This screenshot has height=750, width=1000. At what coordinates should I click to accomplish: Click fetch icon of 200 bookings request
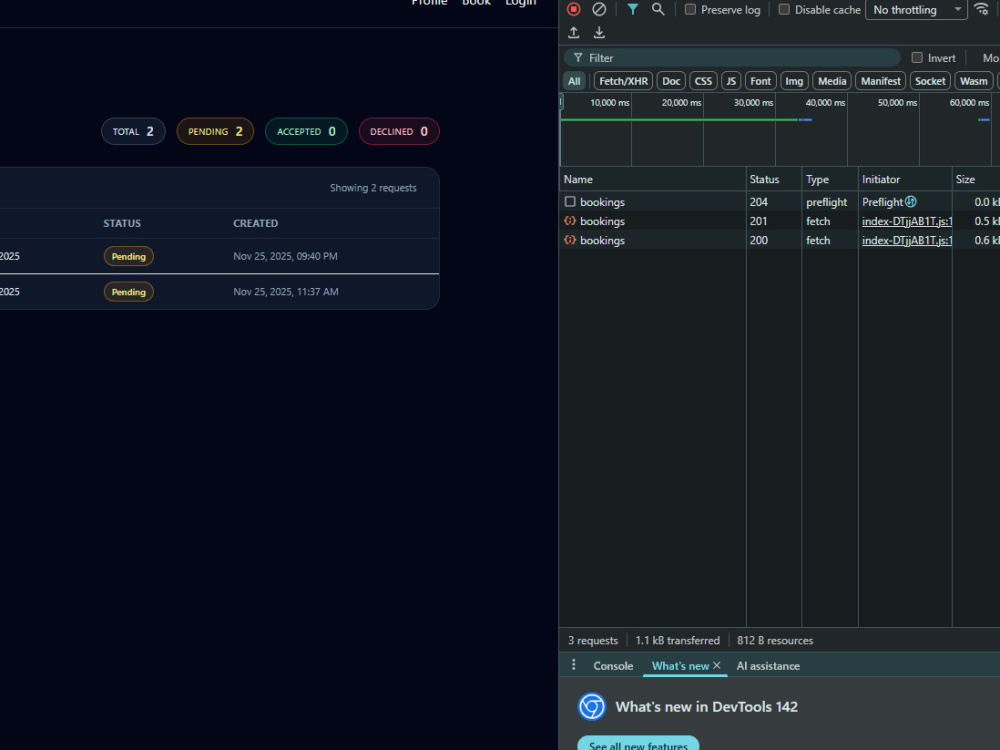tap(570, 240)
